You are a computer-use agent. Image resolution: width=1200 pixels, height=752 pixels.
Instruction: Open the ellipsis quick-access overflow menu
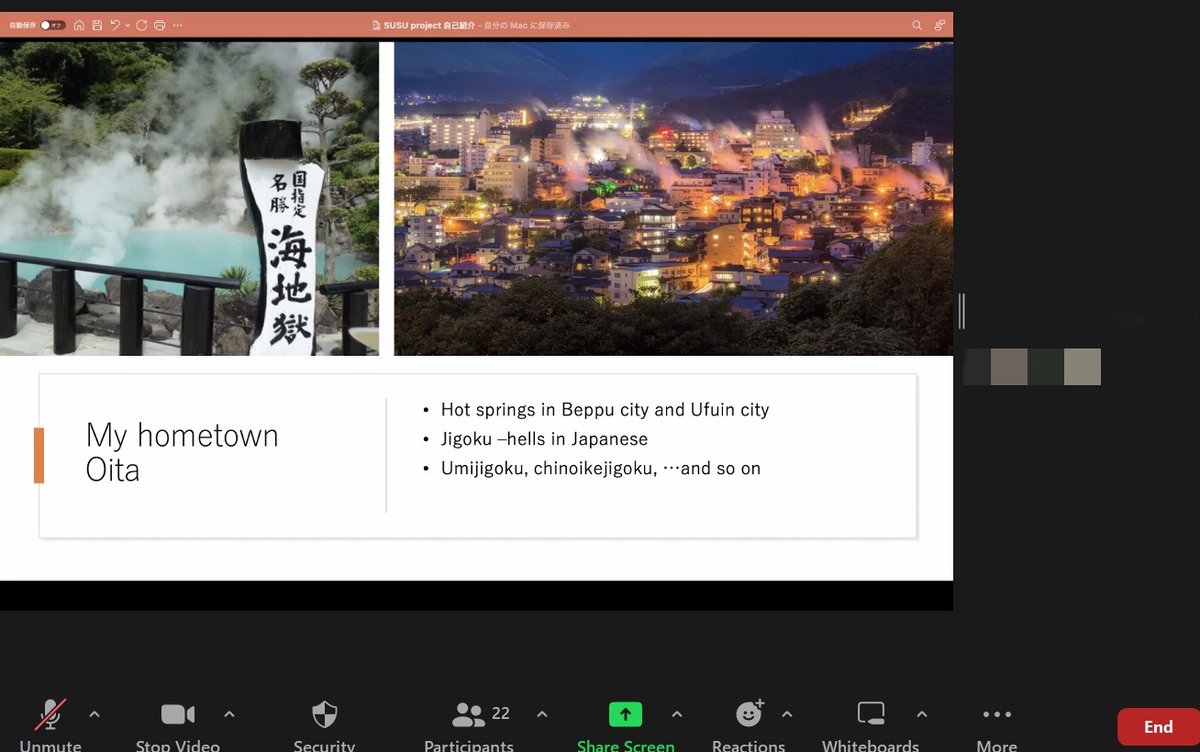point(177,25)
